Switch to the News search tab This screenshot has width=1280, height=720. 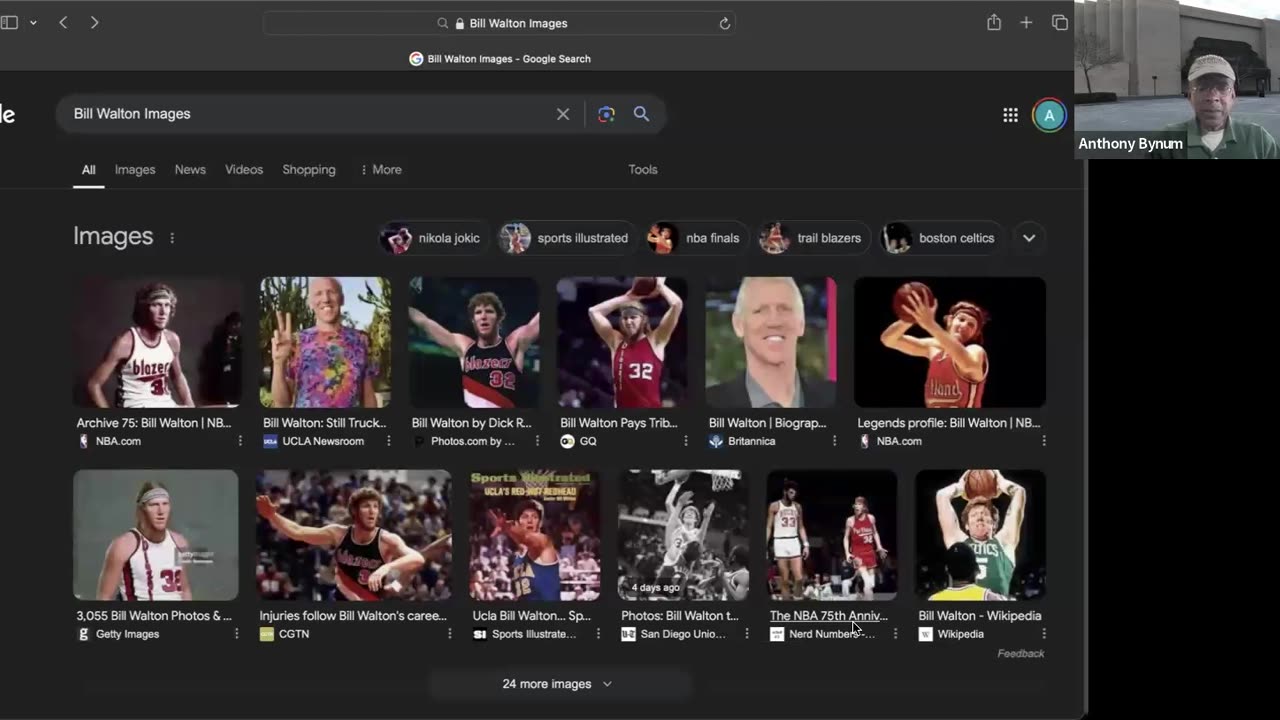pyautogui.click(x=190, y=170)
